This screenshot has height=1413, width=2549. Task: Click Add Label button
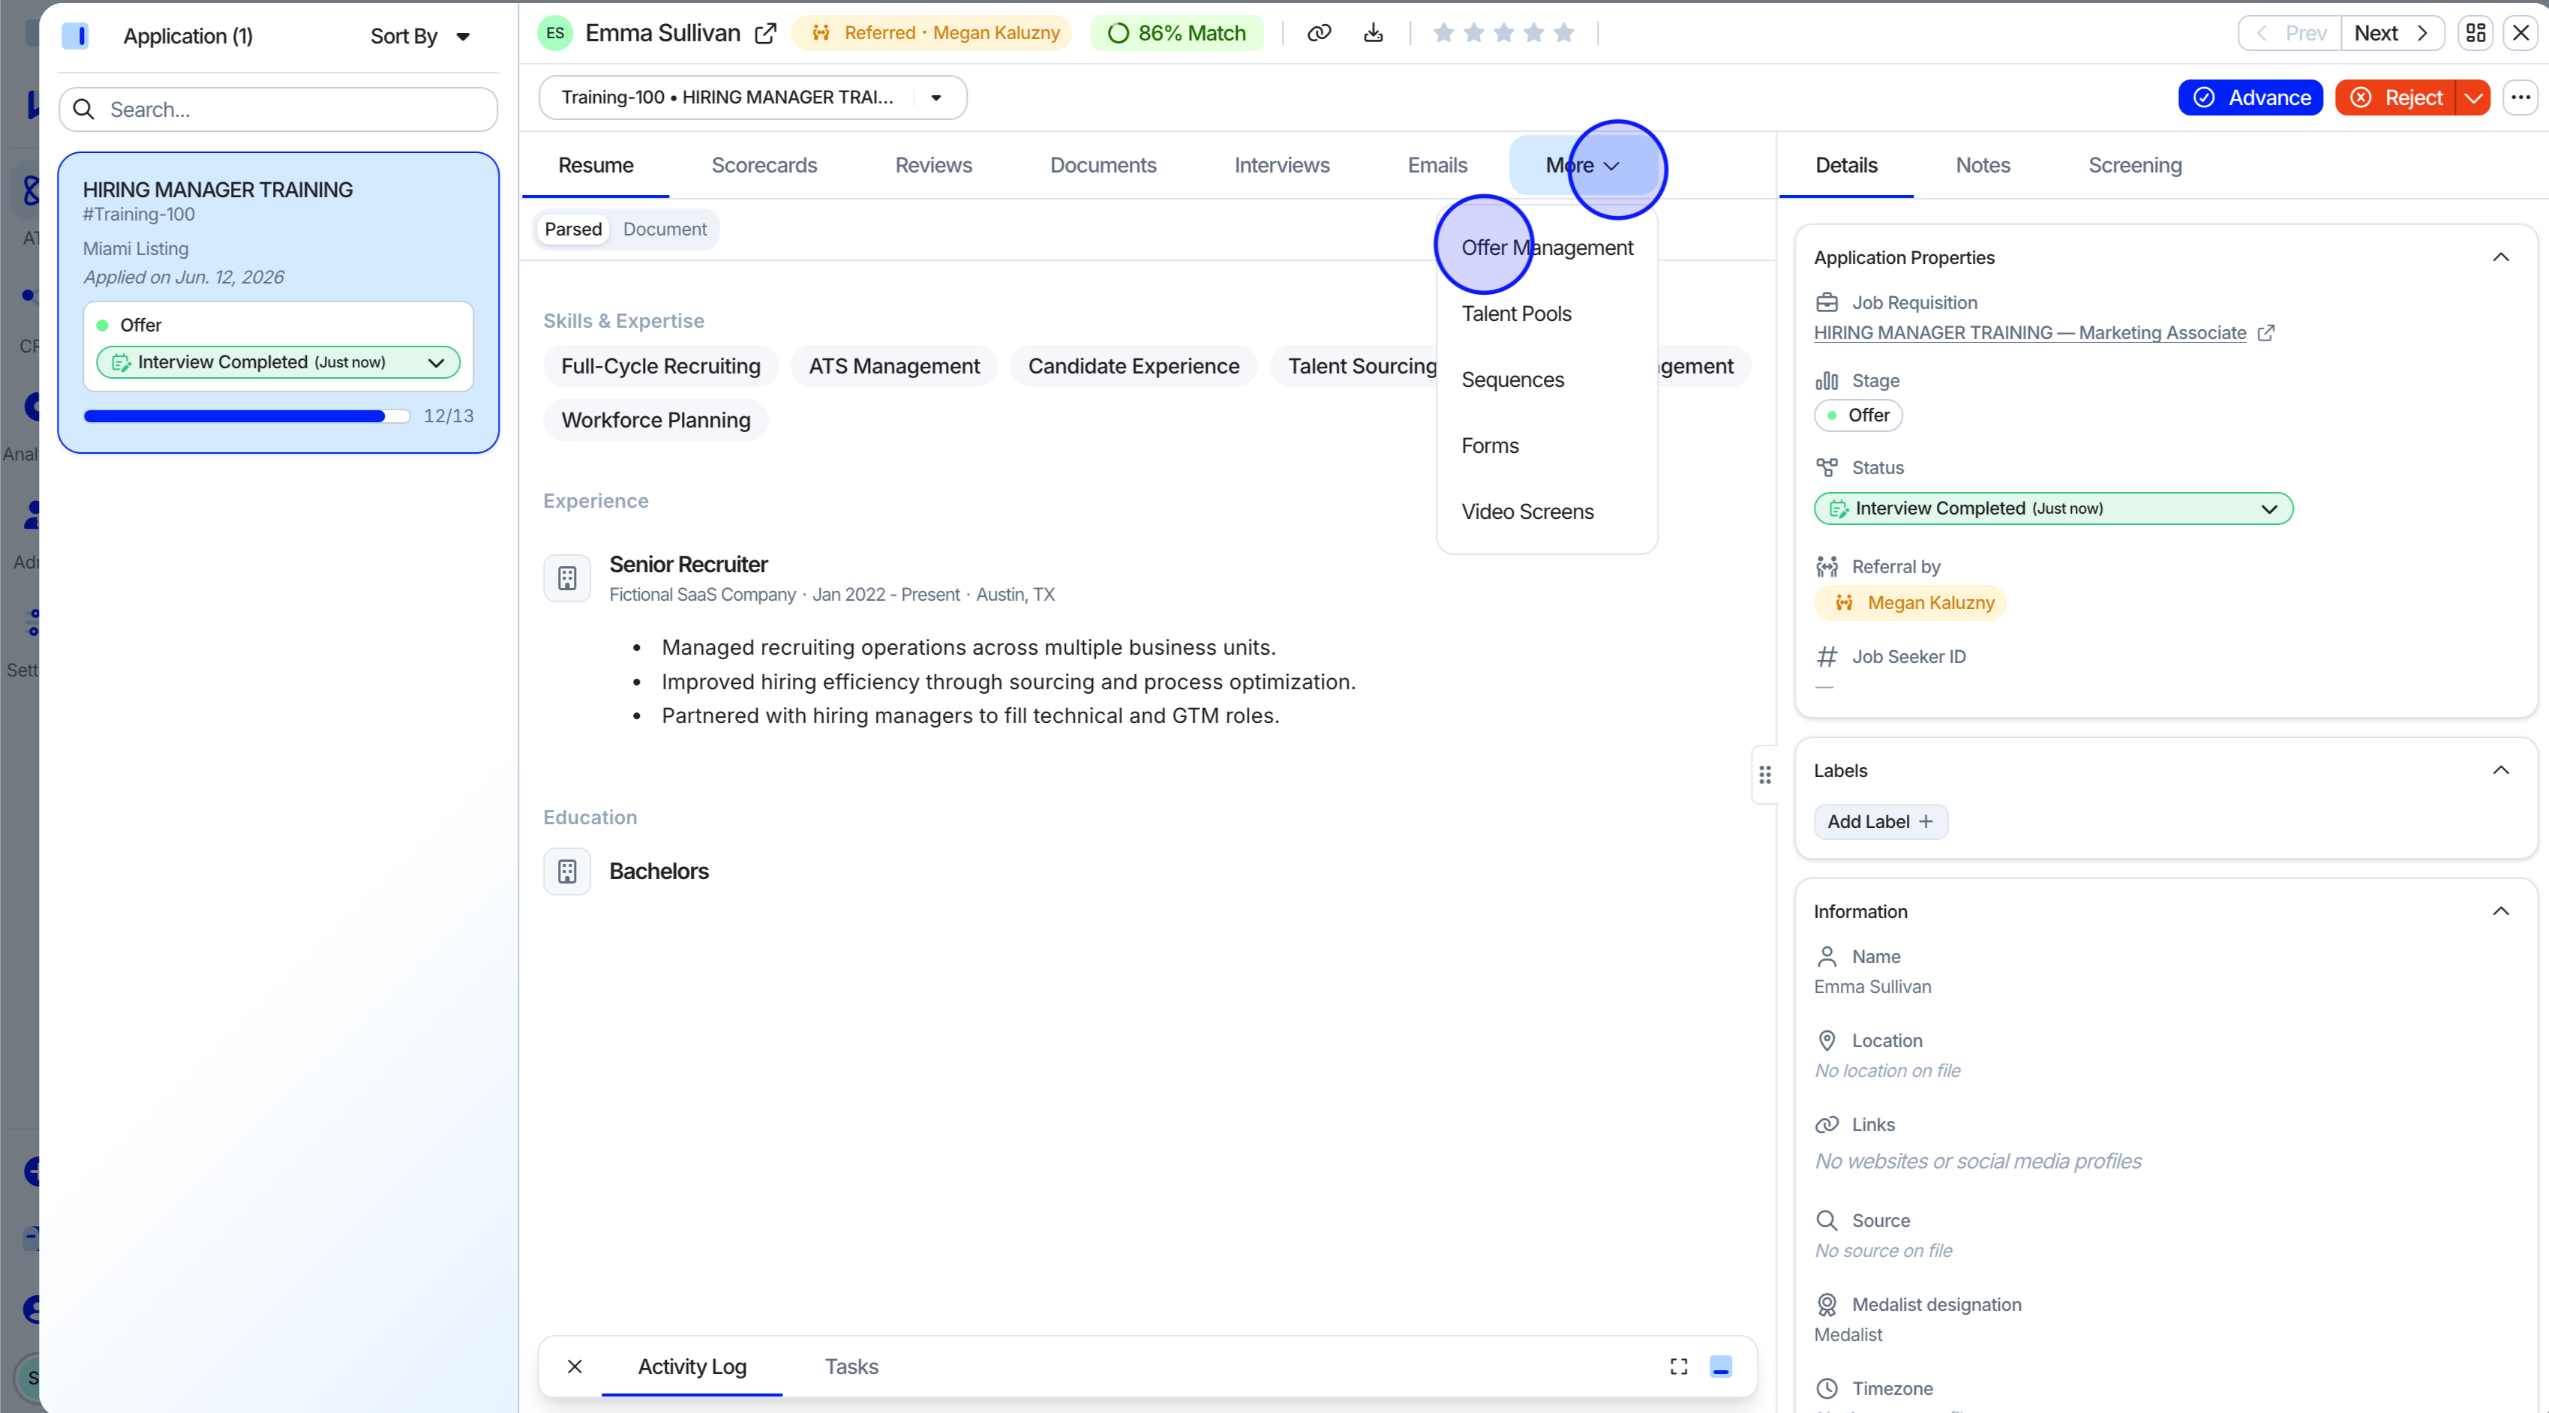click(x=1880, y=821)
